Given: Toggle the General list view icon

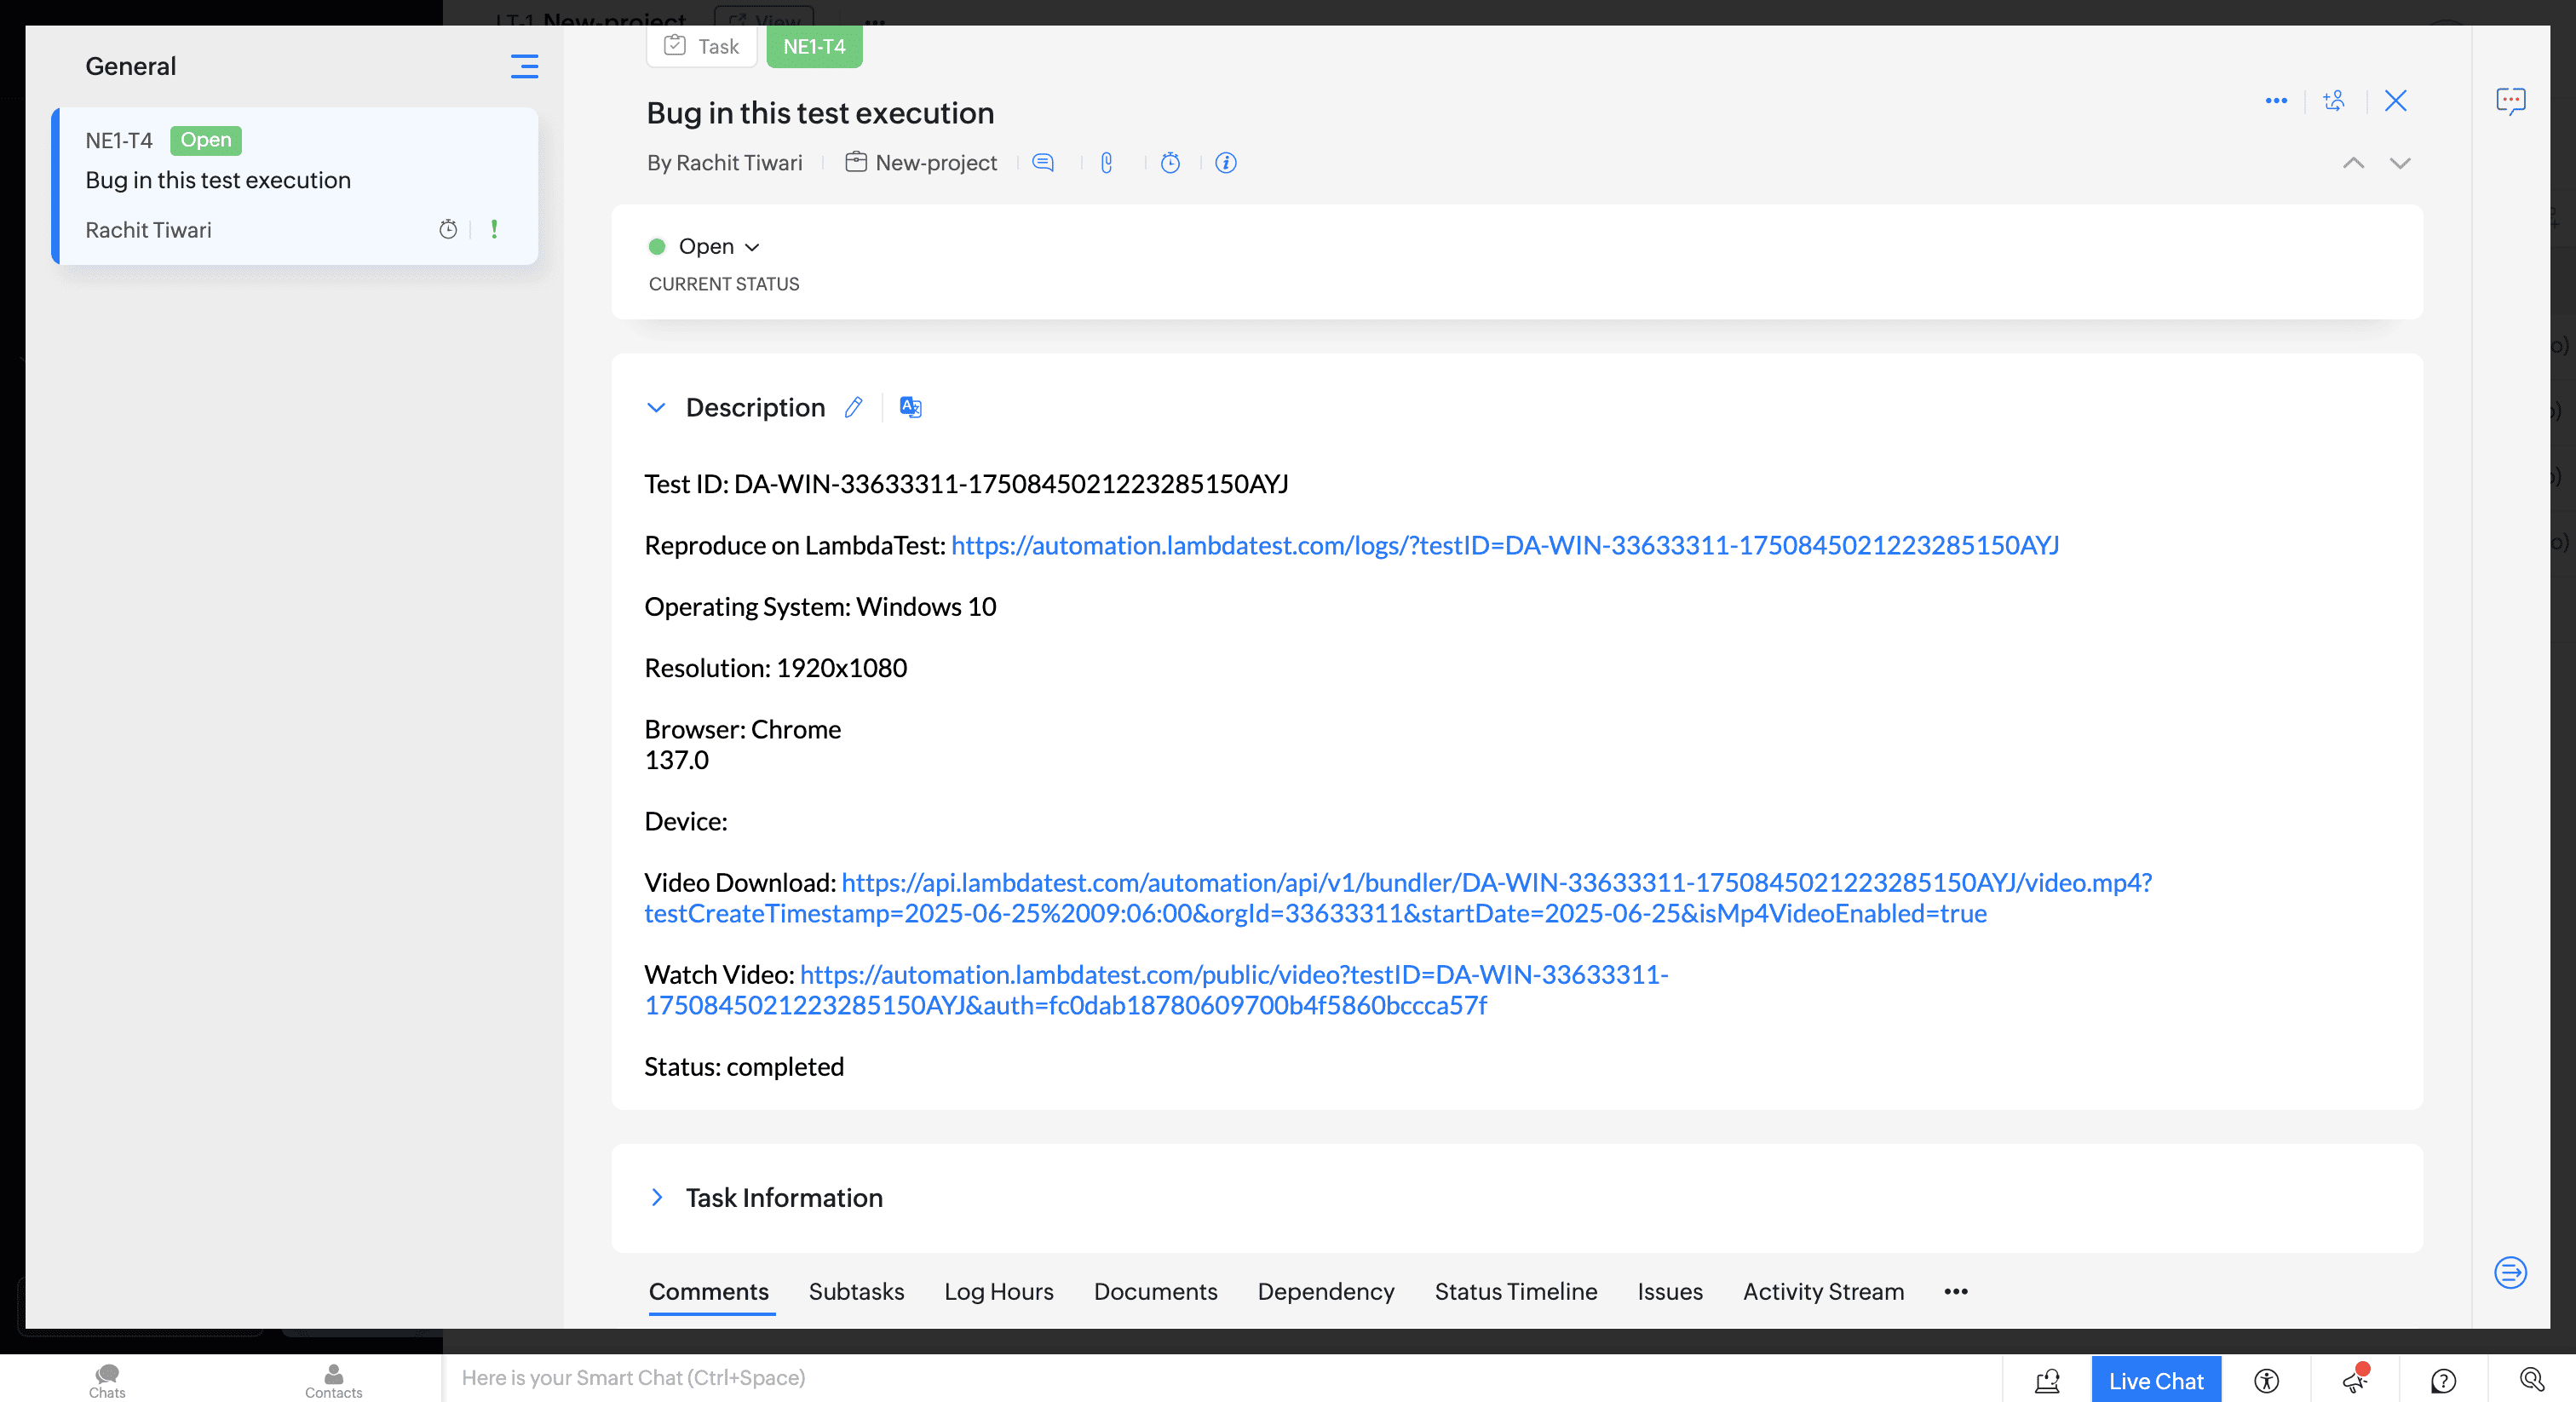Looking at the screenshot, I should pyautogui.click(x=524, y=67).
